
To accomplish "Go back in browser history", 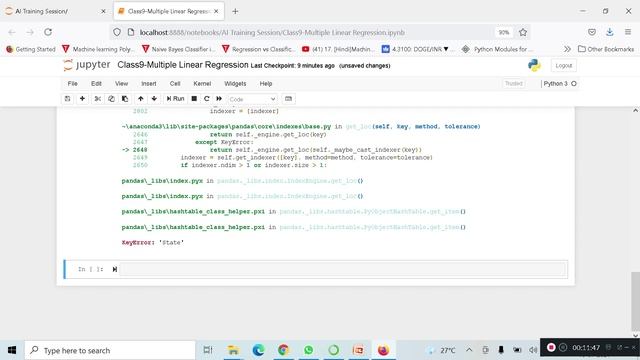I will tap(12, 32).
